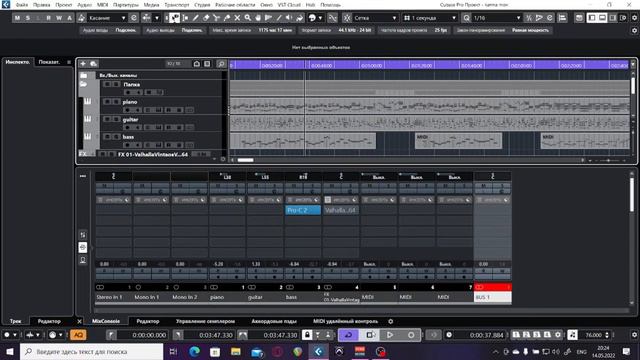This screenshot has width=640, height=360.
Task: Open the MIDI menu
Action: click(x=102, y=5)
